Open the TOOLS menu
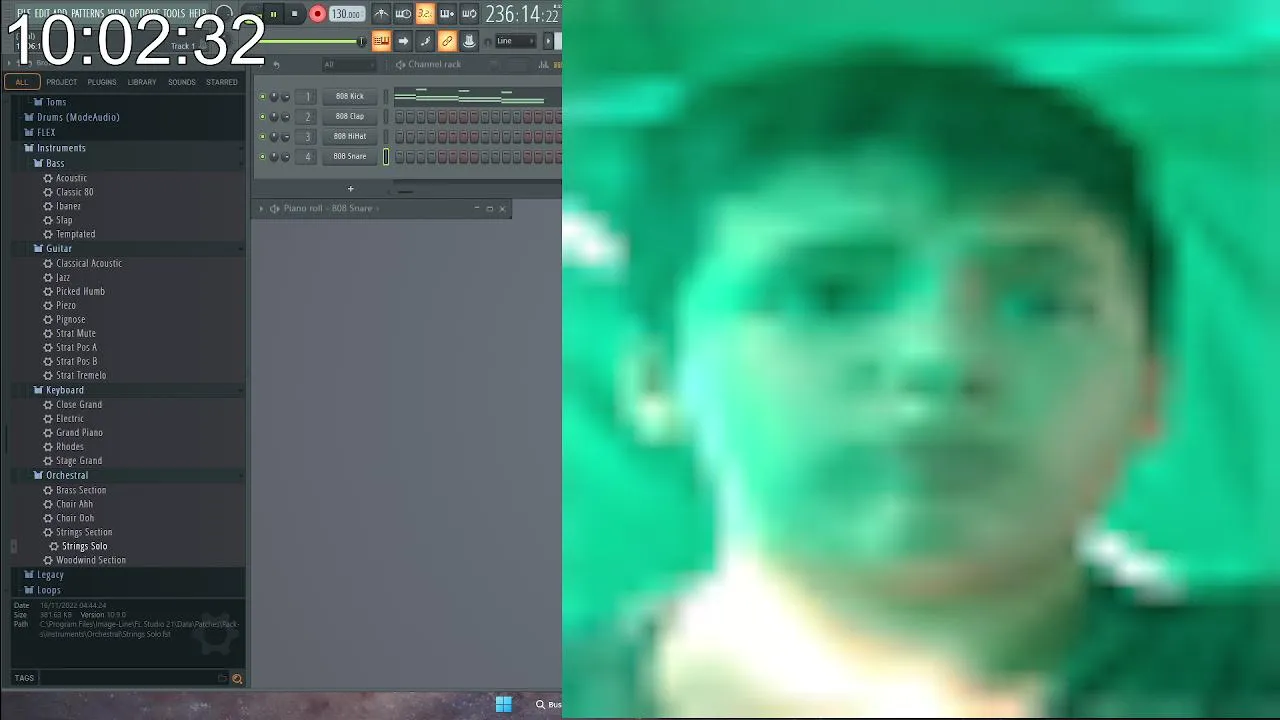1280x720 pixels. pyautogui.click(x=174, y=13)
